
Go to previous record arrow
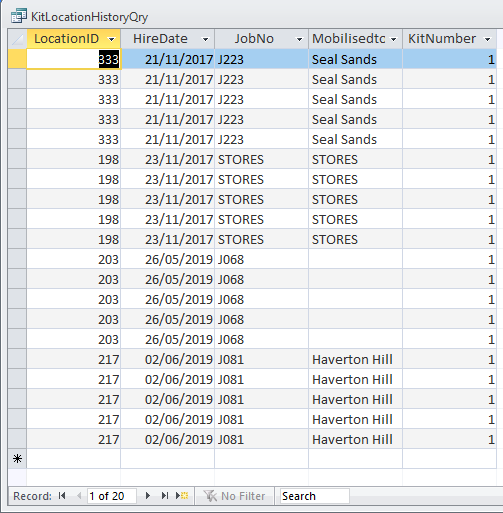(x=79, y=496)
